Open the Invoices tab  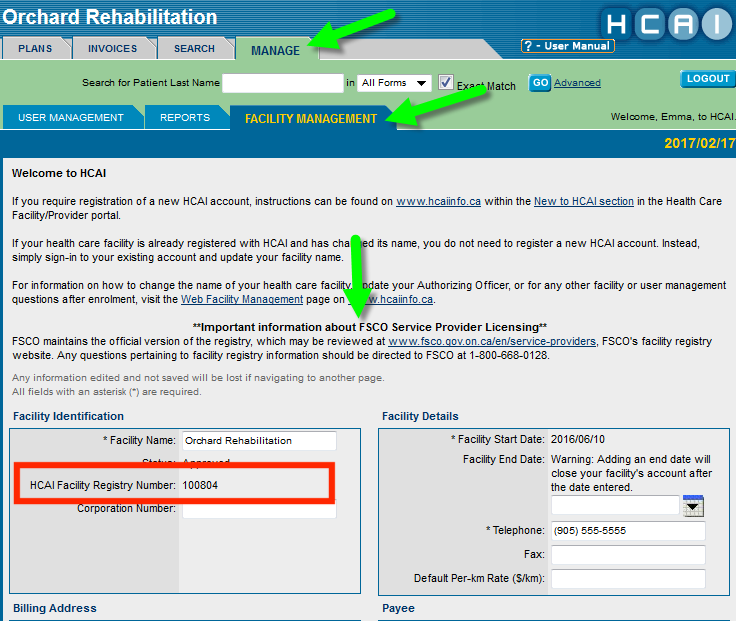point(112,48)
